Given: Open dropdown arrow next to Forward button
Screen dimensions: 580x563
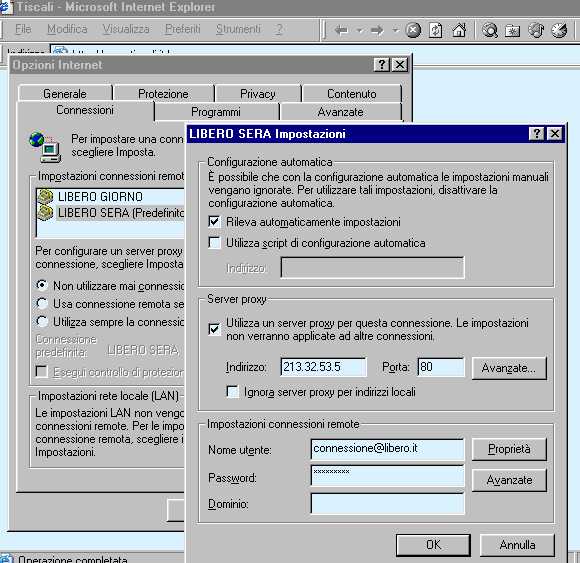Looking at the screenshot, I should point(395,30).
